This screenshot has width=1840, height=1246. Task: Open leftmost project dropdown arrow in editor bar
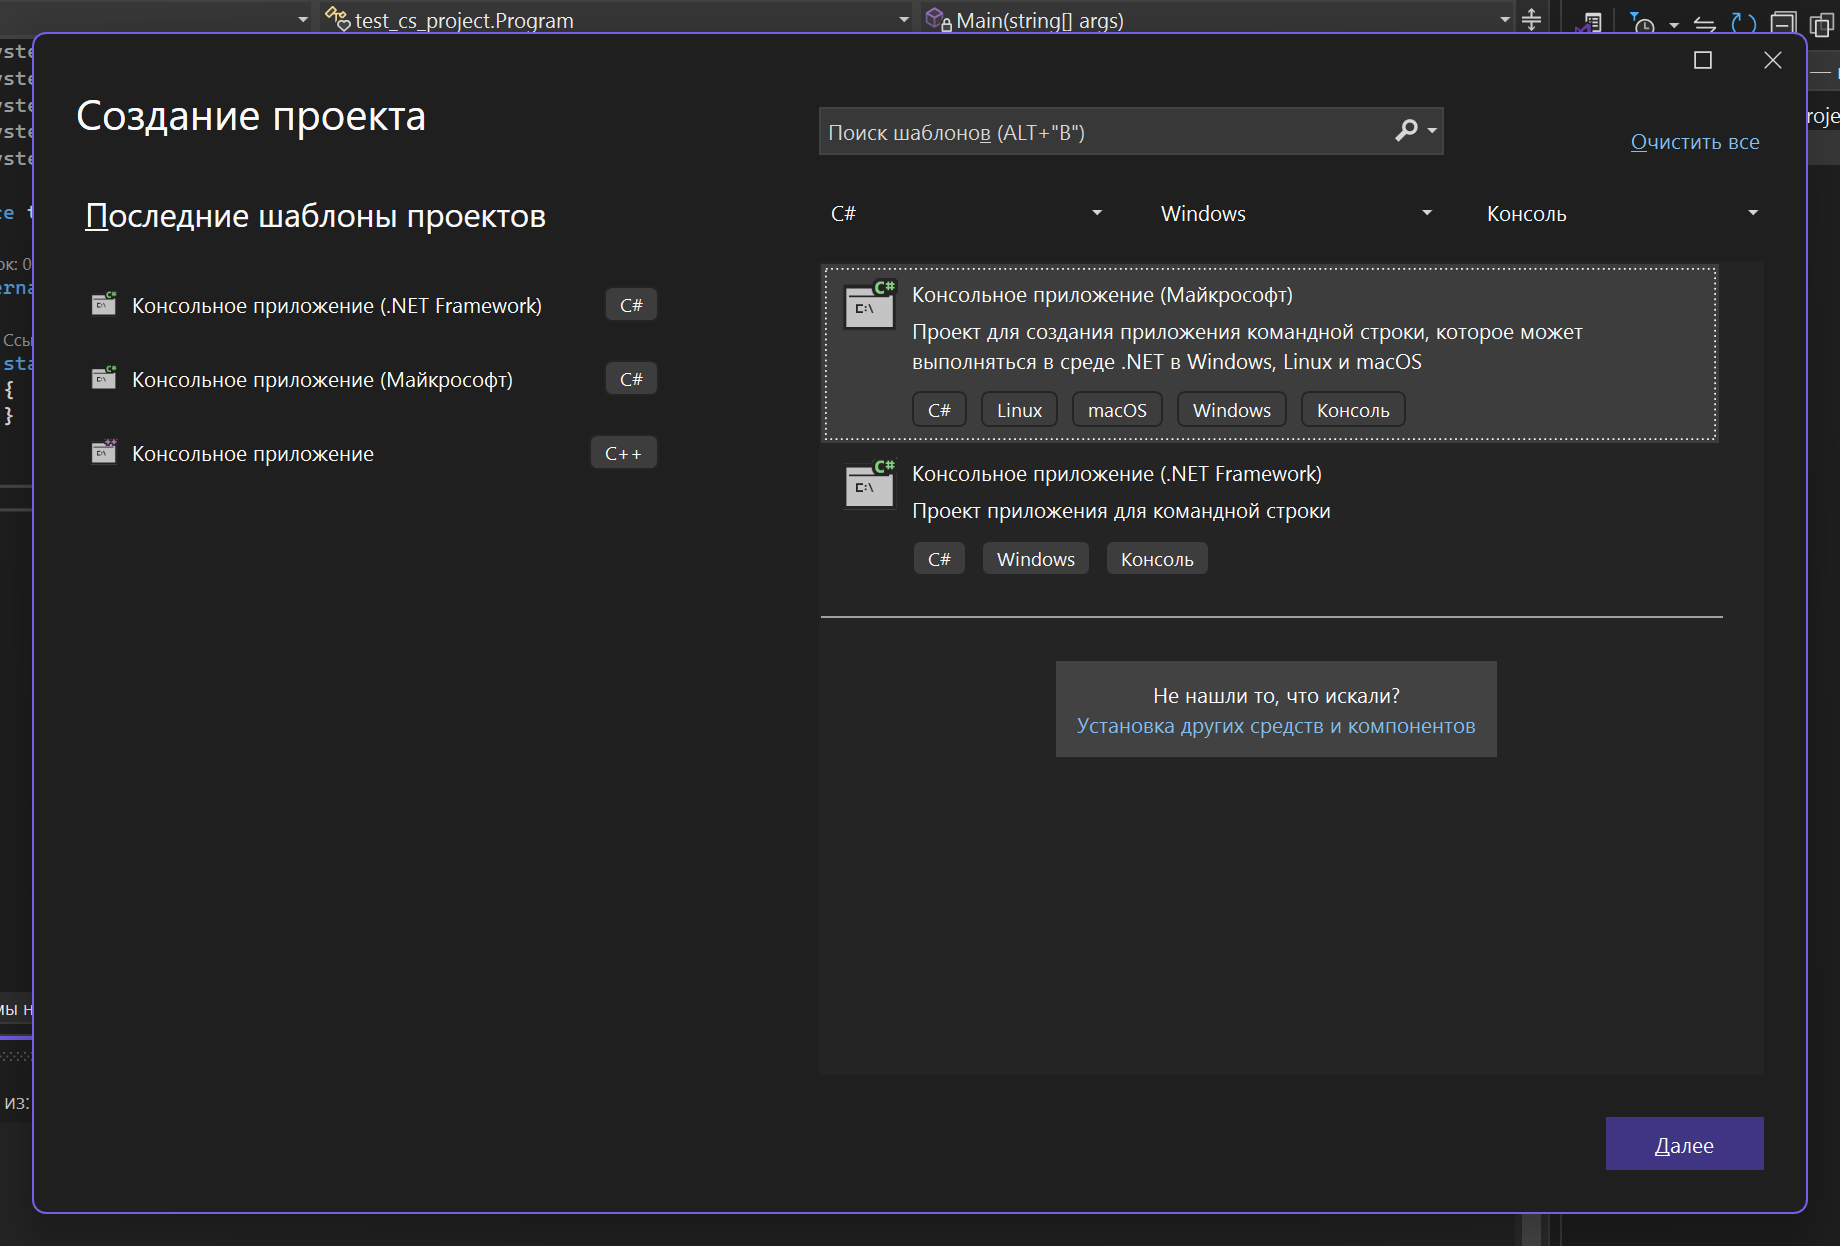[x=303, y=19]
